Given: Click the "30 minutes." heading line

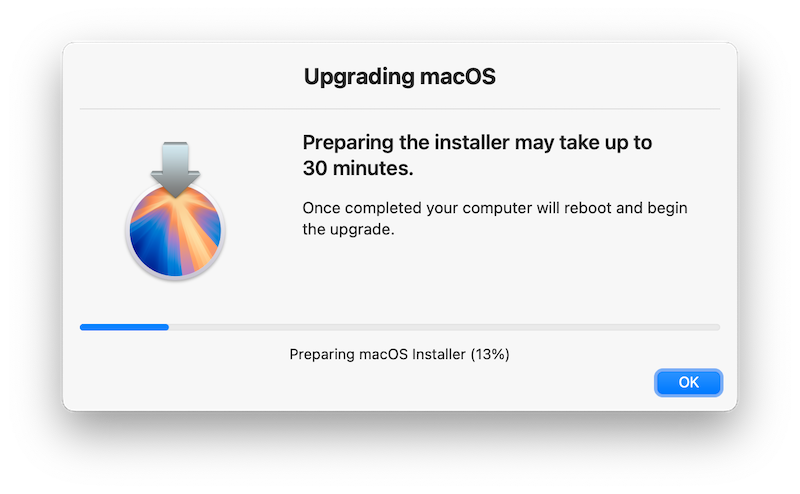Looking at the screenshot, I should 358,168.
